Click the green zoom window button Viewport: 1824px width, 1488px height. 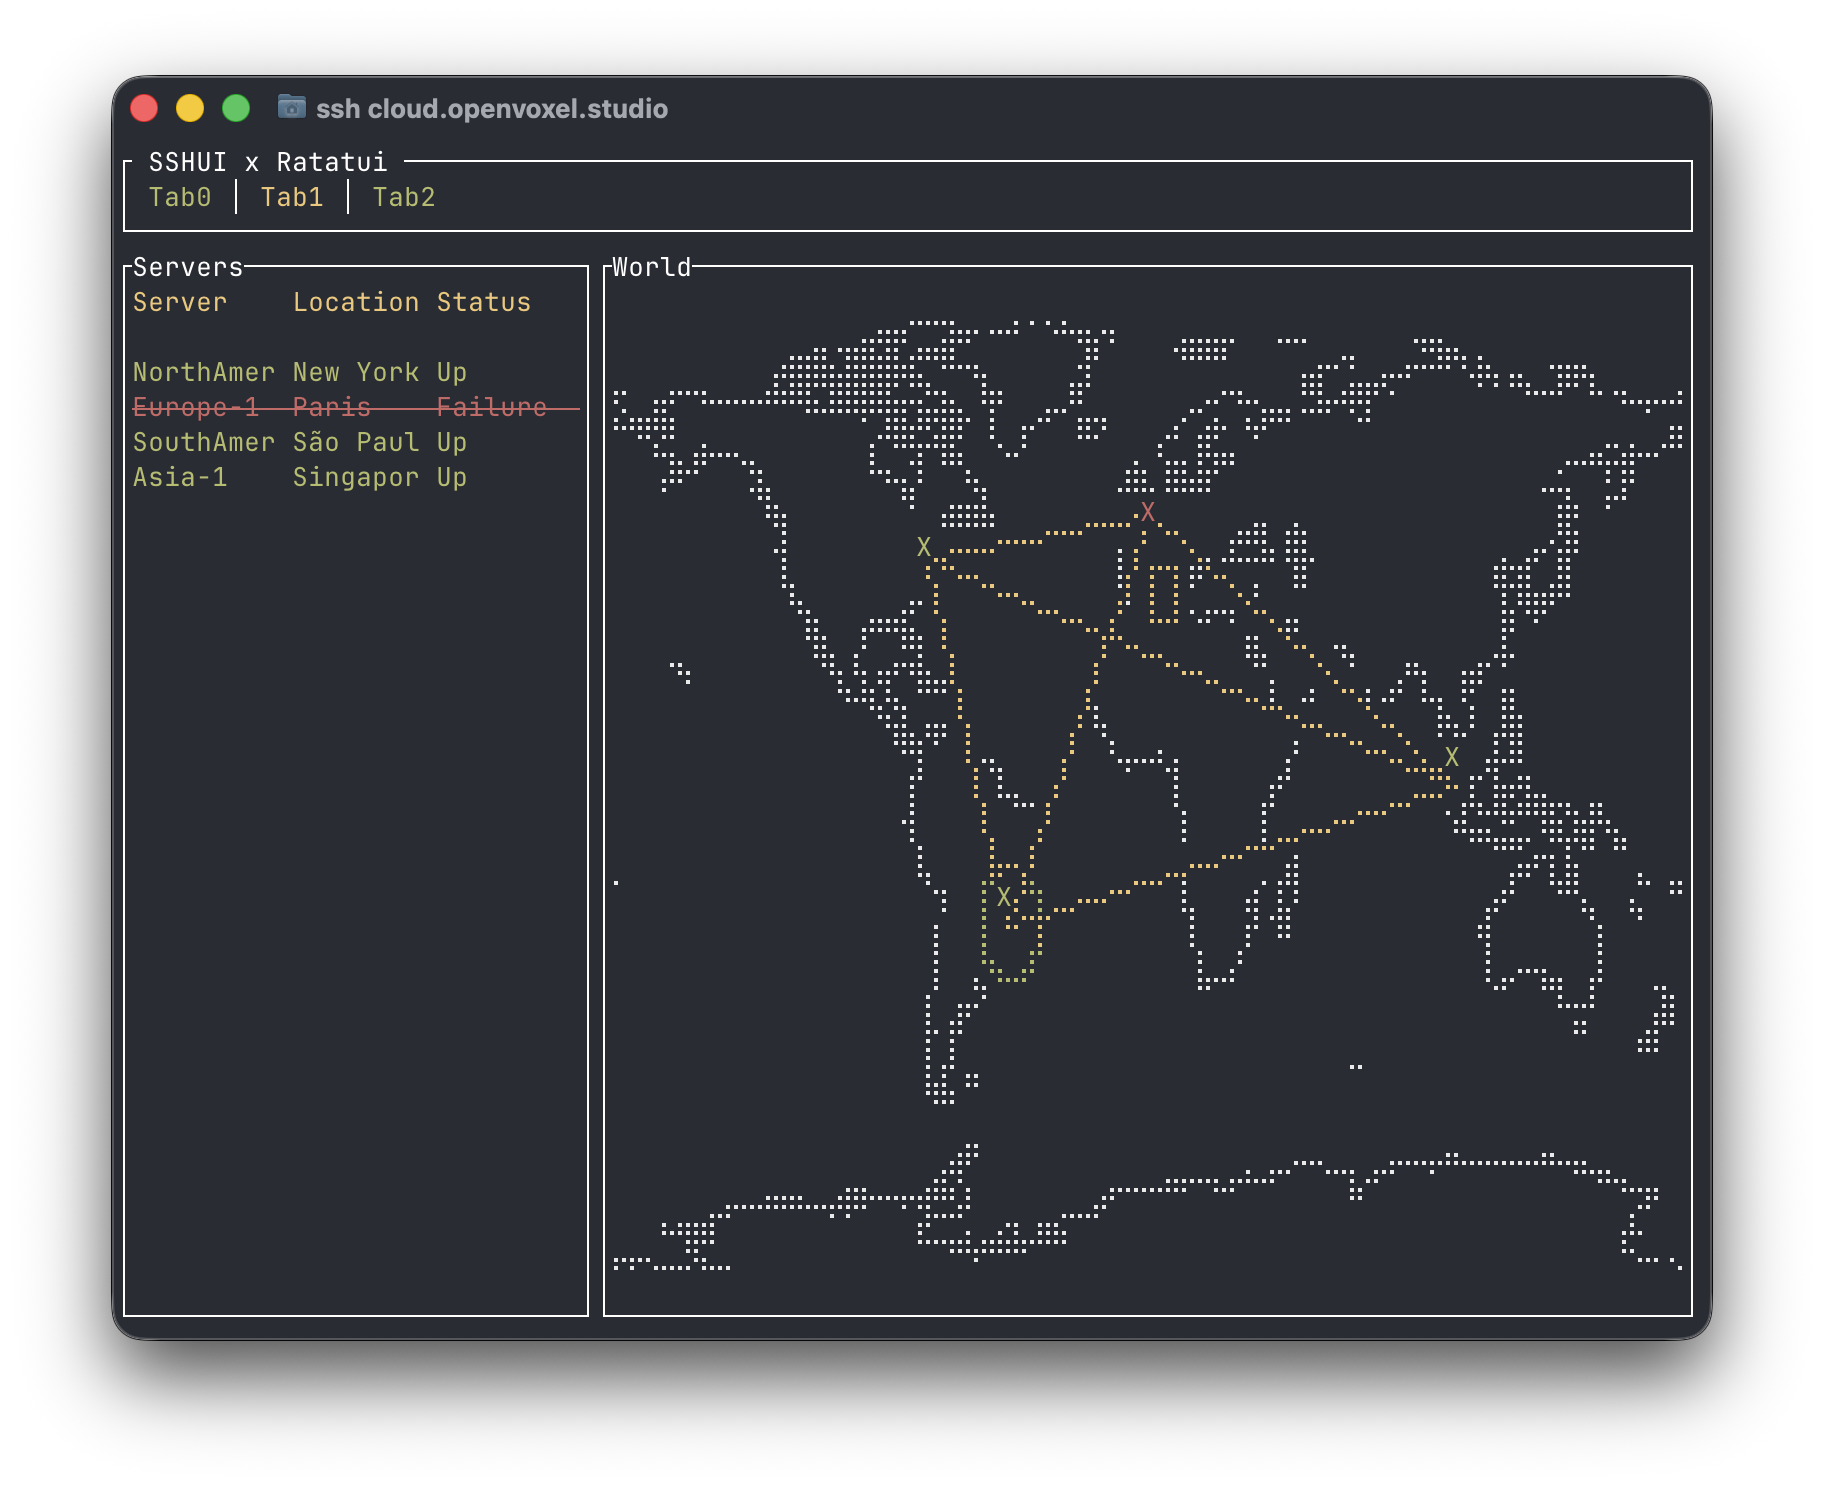point(236,108)
